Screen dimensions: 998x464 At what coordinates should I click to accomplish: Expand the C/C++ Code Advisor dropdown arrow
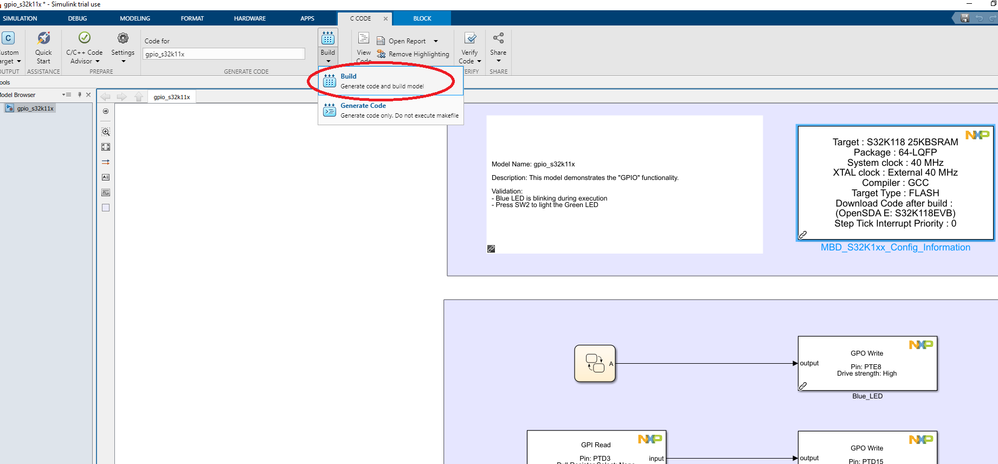pos(97,62)
